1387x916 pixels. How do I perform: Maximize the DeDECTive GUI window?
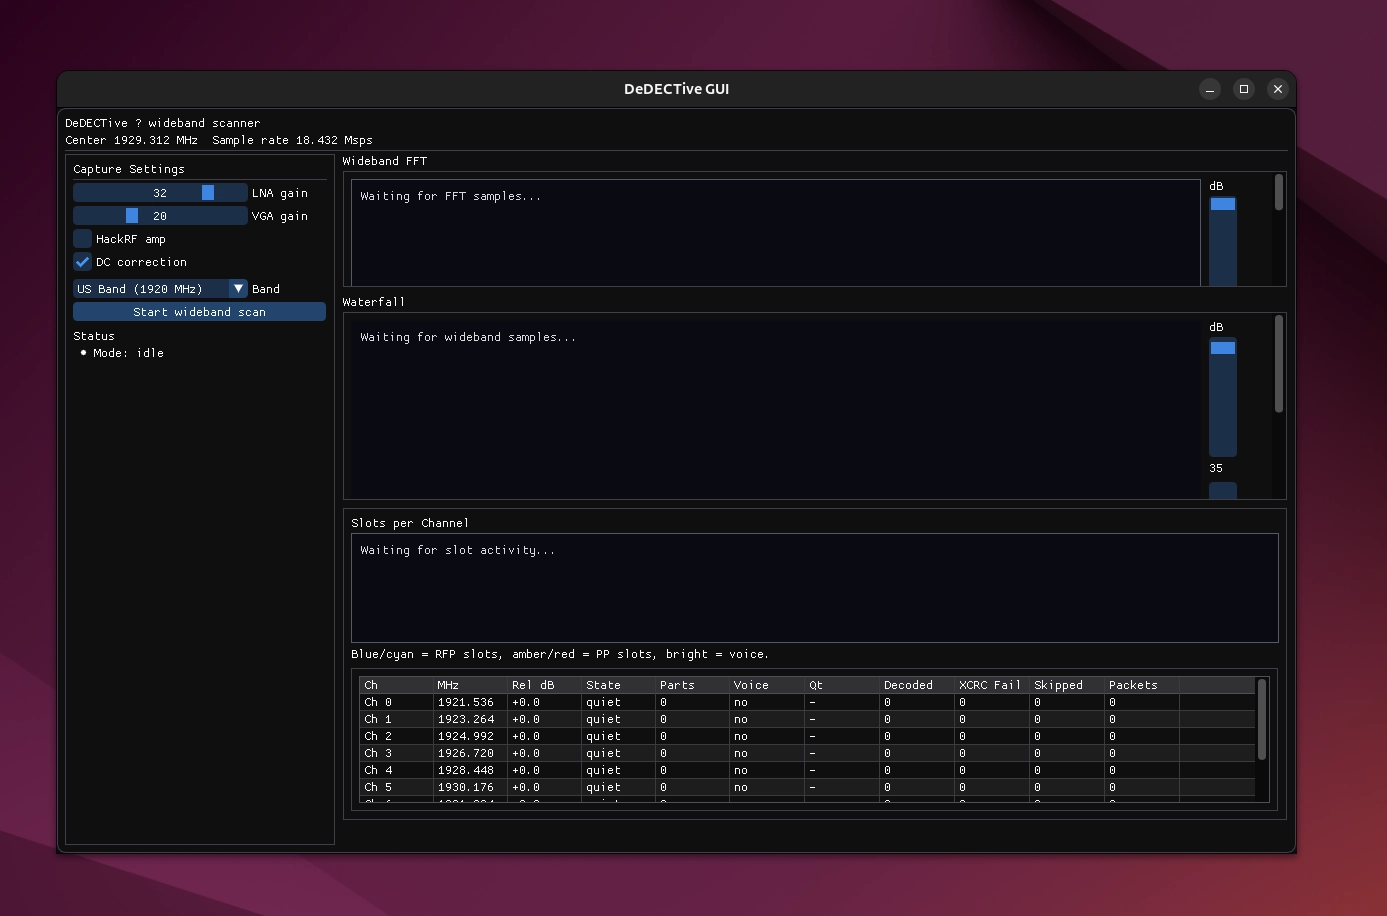point(1244,89)
